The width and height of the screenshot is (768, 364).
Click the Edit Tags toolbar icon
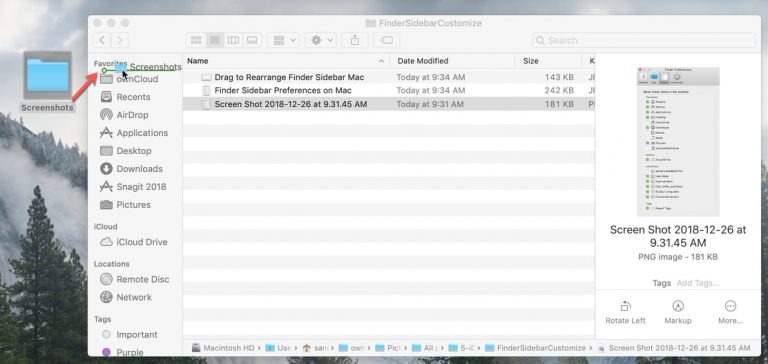coord(387,40)
